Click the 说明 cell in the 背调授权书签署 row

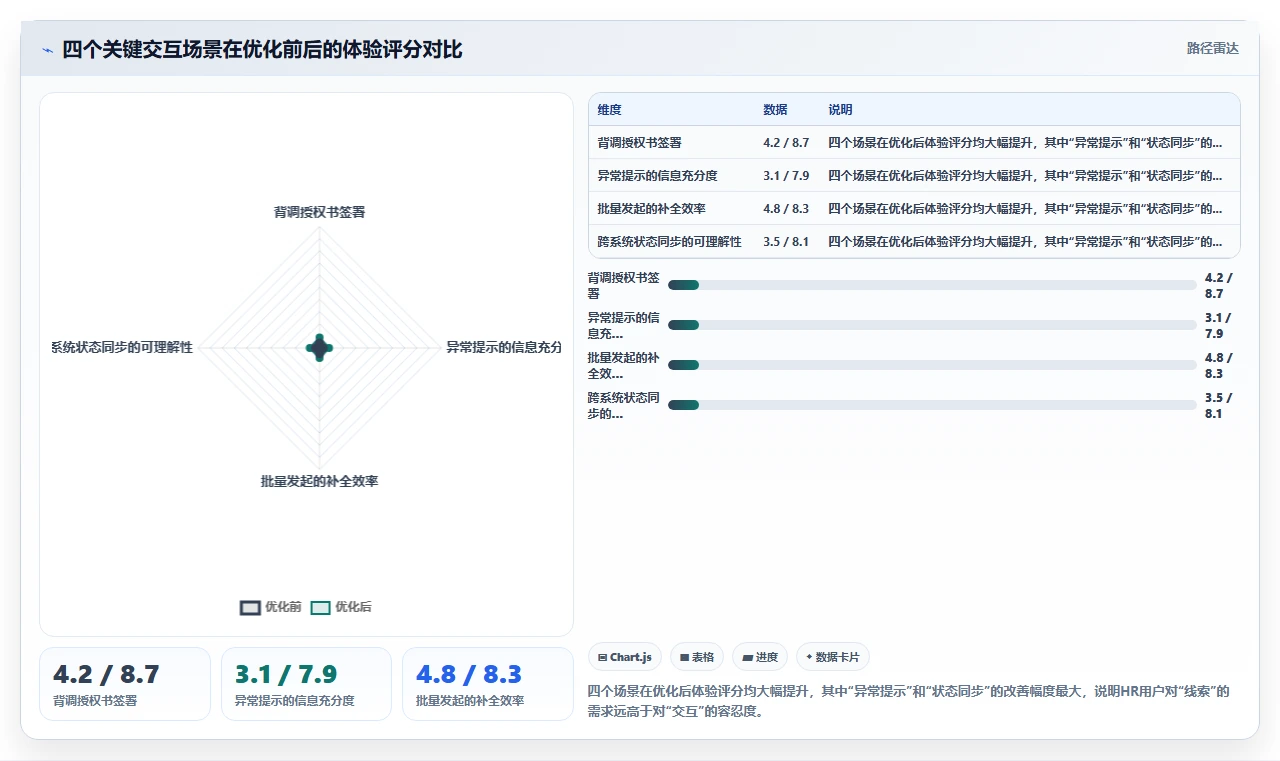[1029, 143]
